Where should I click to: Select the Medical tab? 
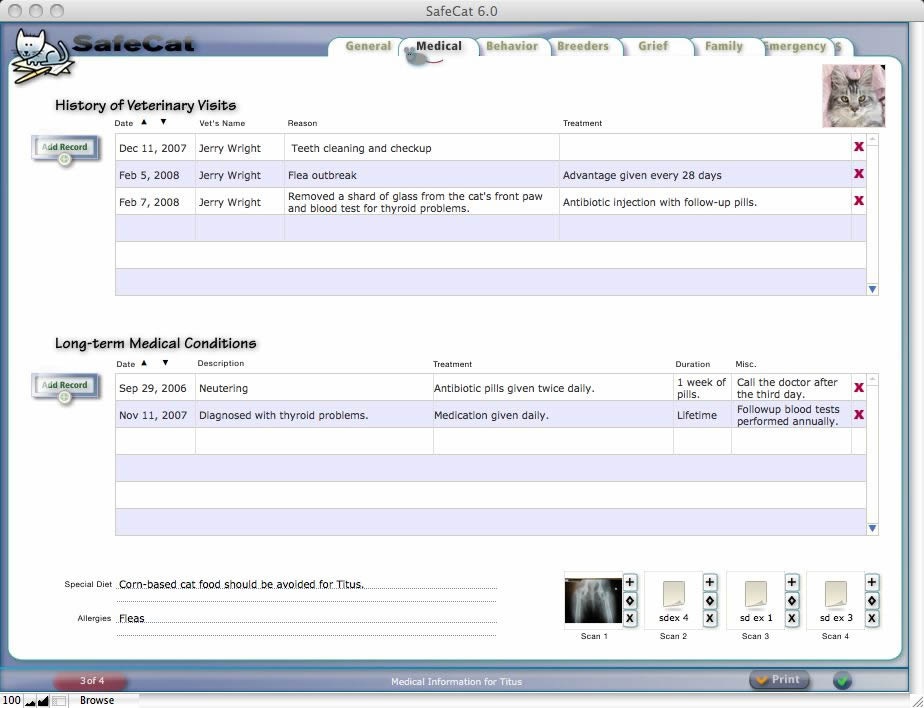point(438,46)
